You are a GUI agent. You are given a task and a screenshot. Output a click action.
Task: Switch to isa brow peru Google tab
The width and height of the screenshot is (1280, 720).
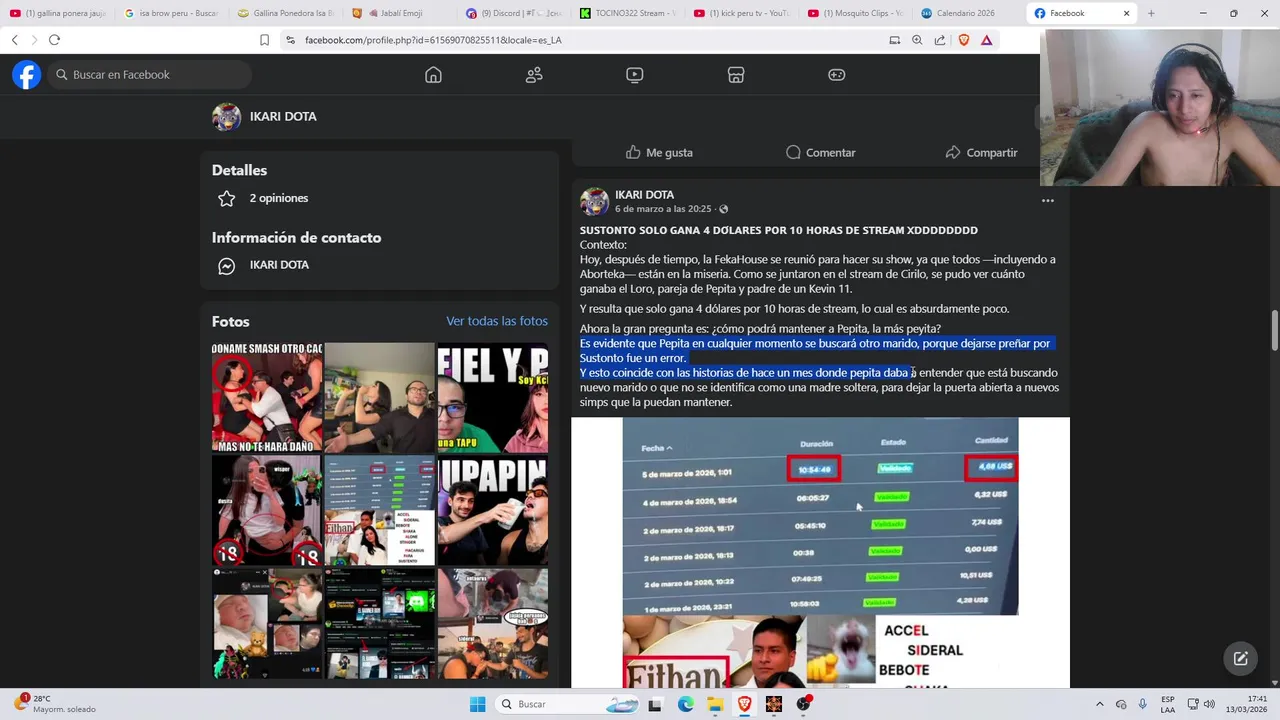172,13
